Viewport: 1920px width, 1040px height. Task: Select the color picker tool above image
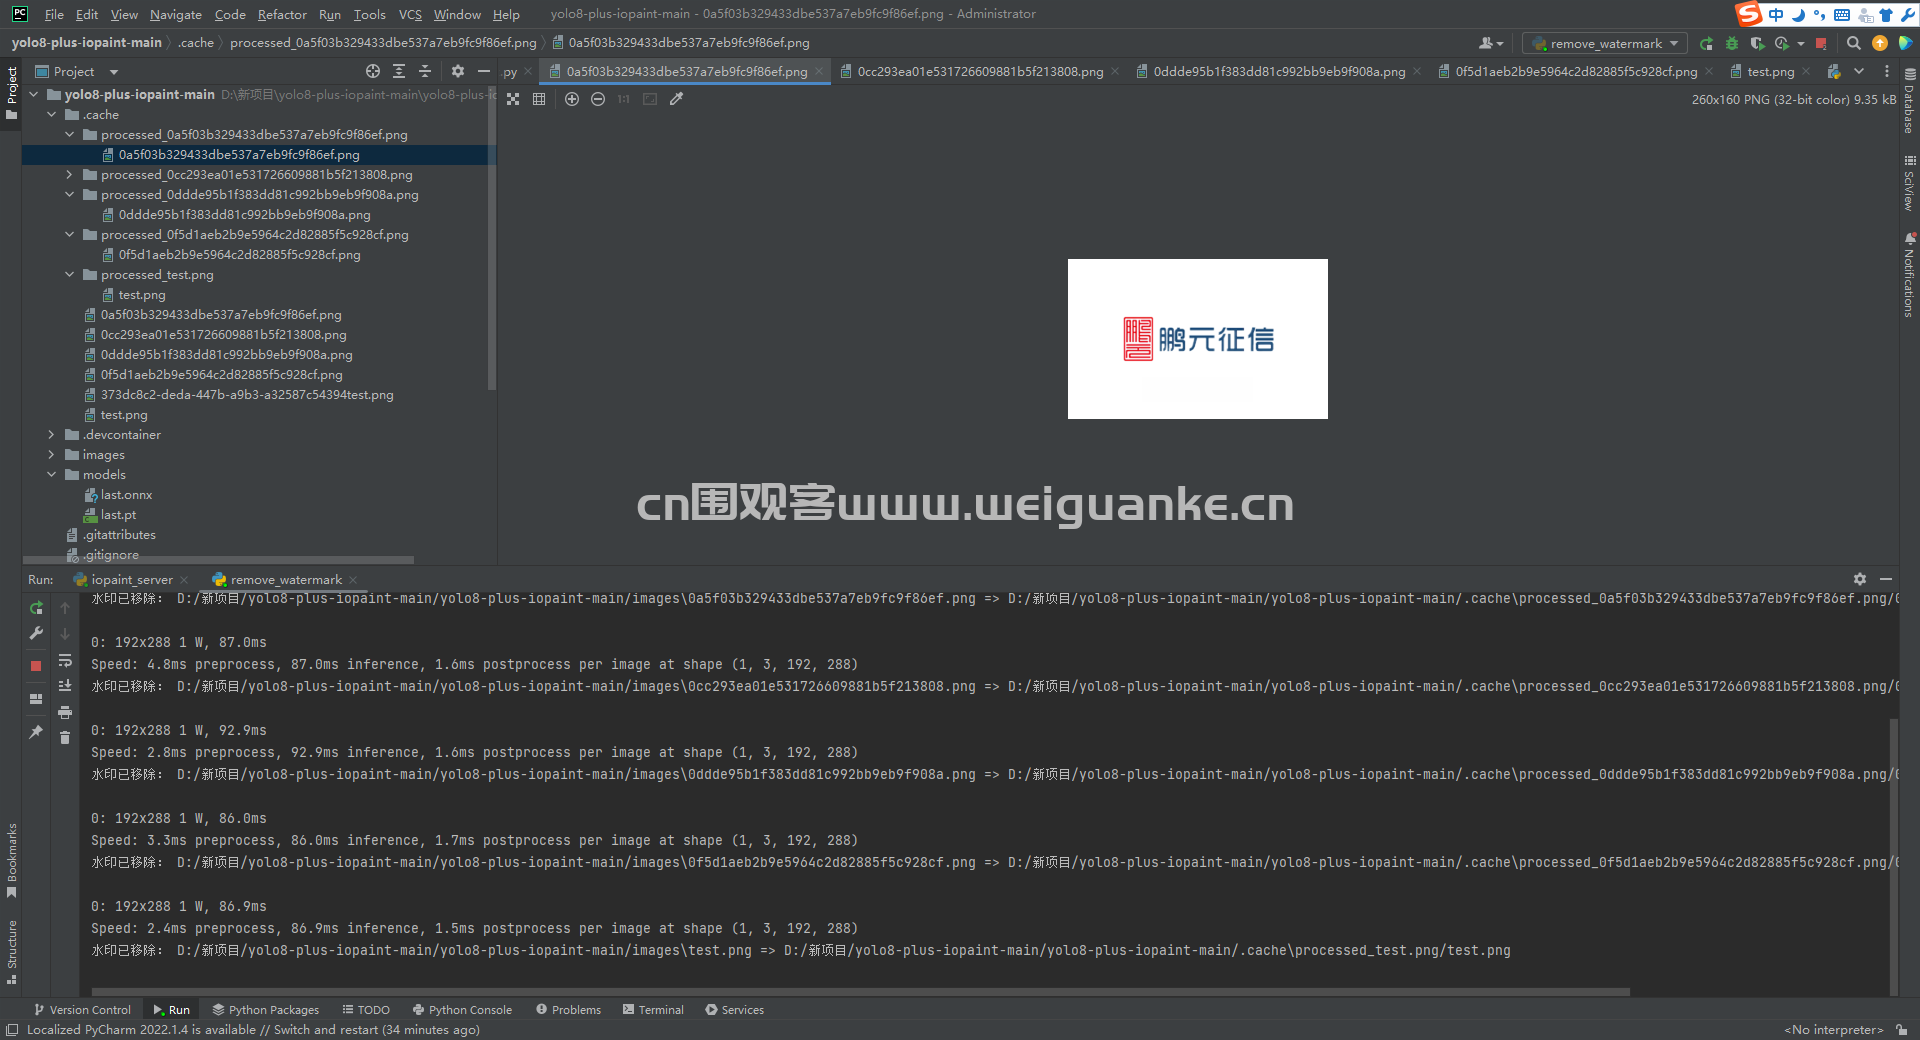point(676,99)
